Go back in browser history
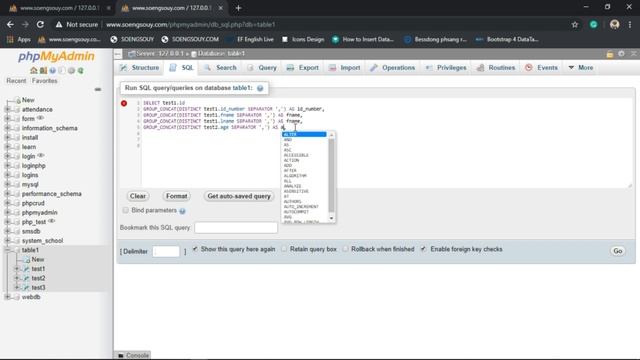Image resolution: width=640 pixels, height=360 pixels. [x=10, y=24]
